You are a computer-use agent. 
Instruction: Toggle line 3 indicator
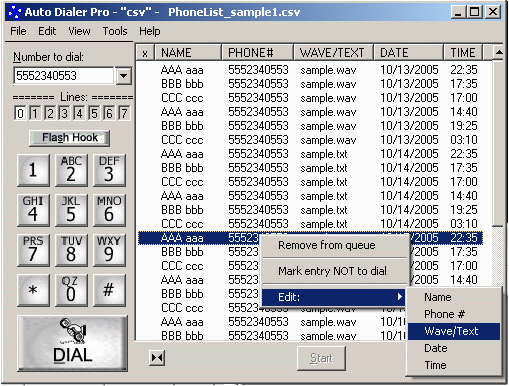click(x=64, y=113)
